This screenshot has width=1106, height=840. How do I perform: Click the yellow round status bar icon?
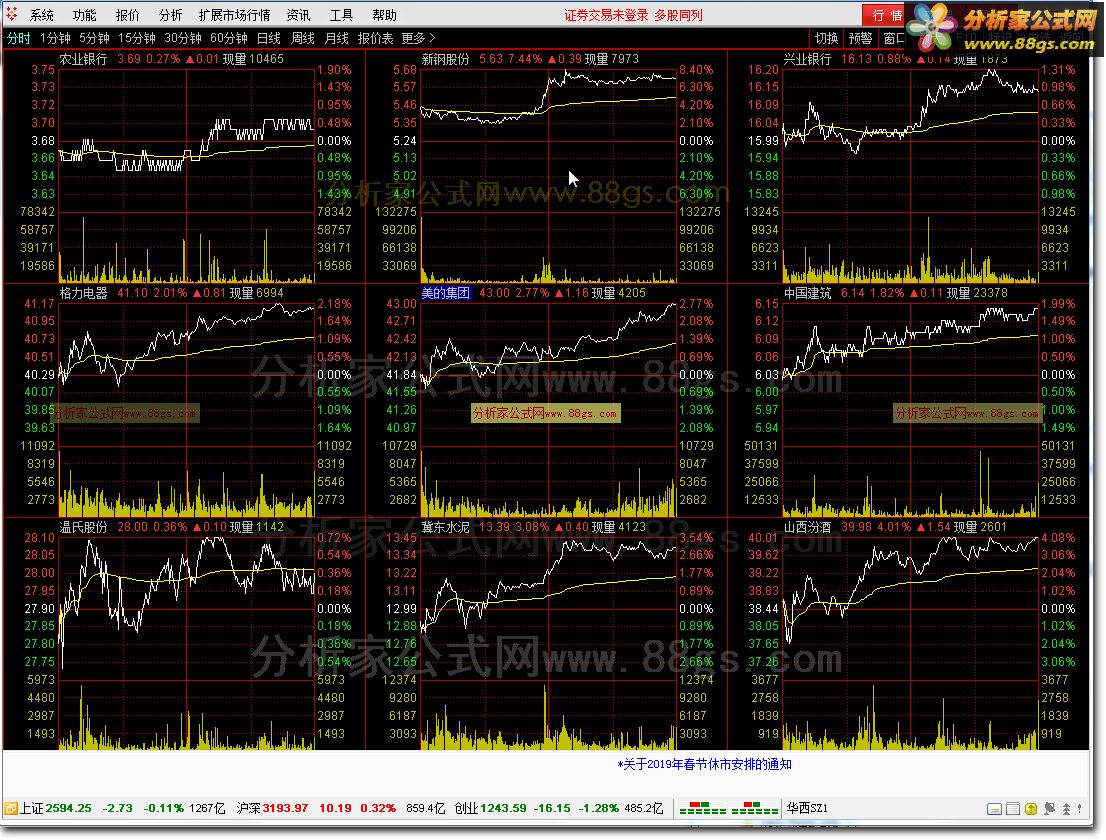pyautogui.click(x=1031, y=809)
